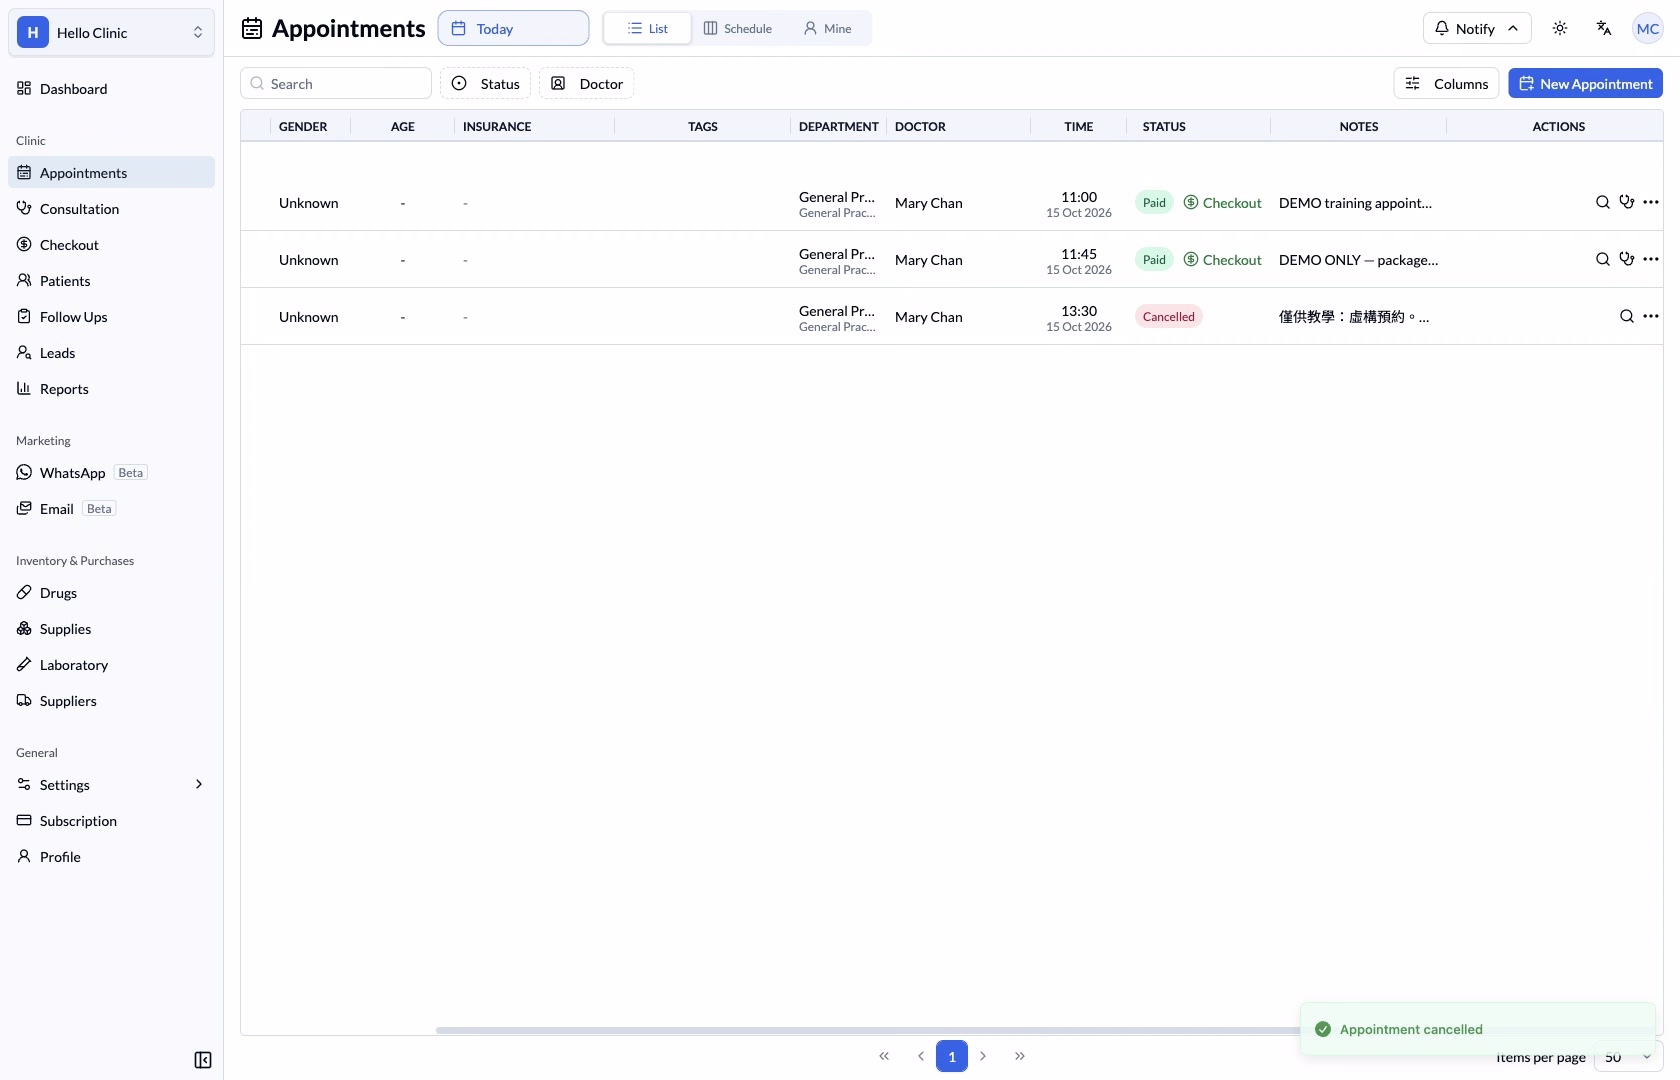
Task: Open language translation icon
Action: [x=1604, y=28]
